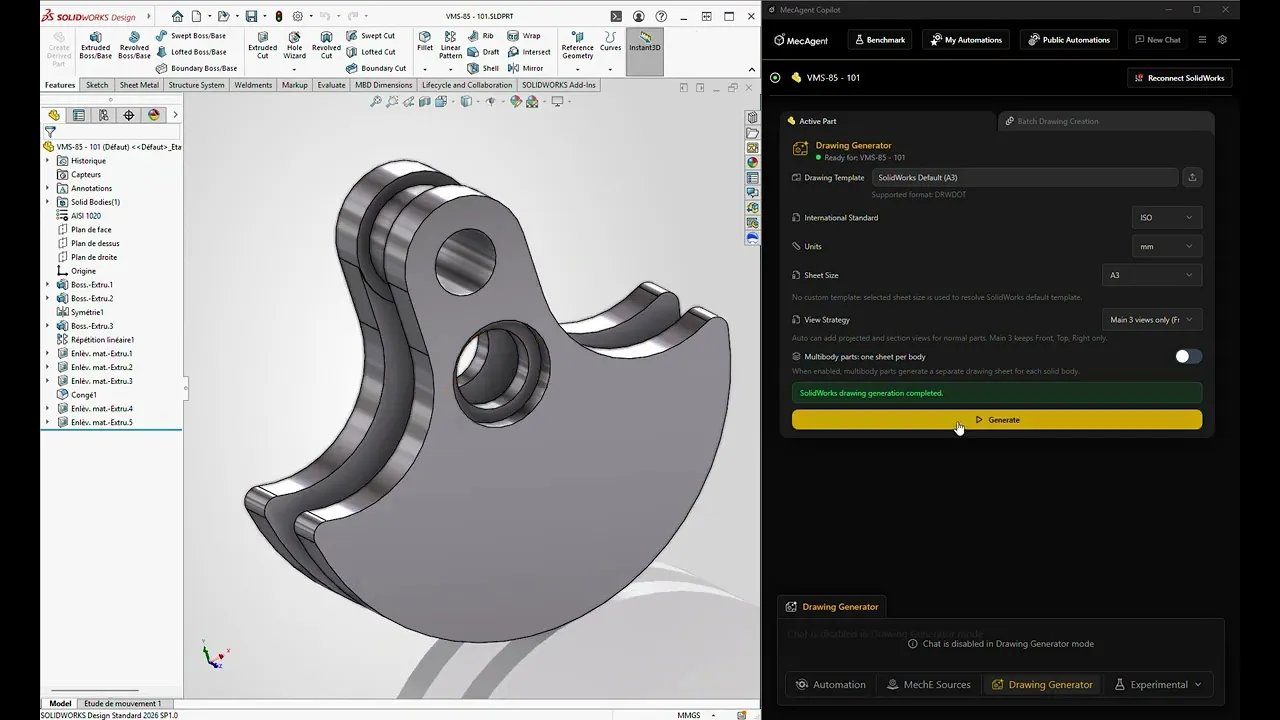Click the Home icon in SolidWorks title bar
1280x720 pixels.
click(177, 16)
